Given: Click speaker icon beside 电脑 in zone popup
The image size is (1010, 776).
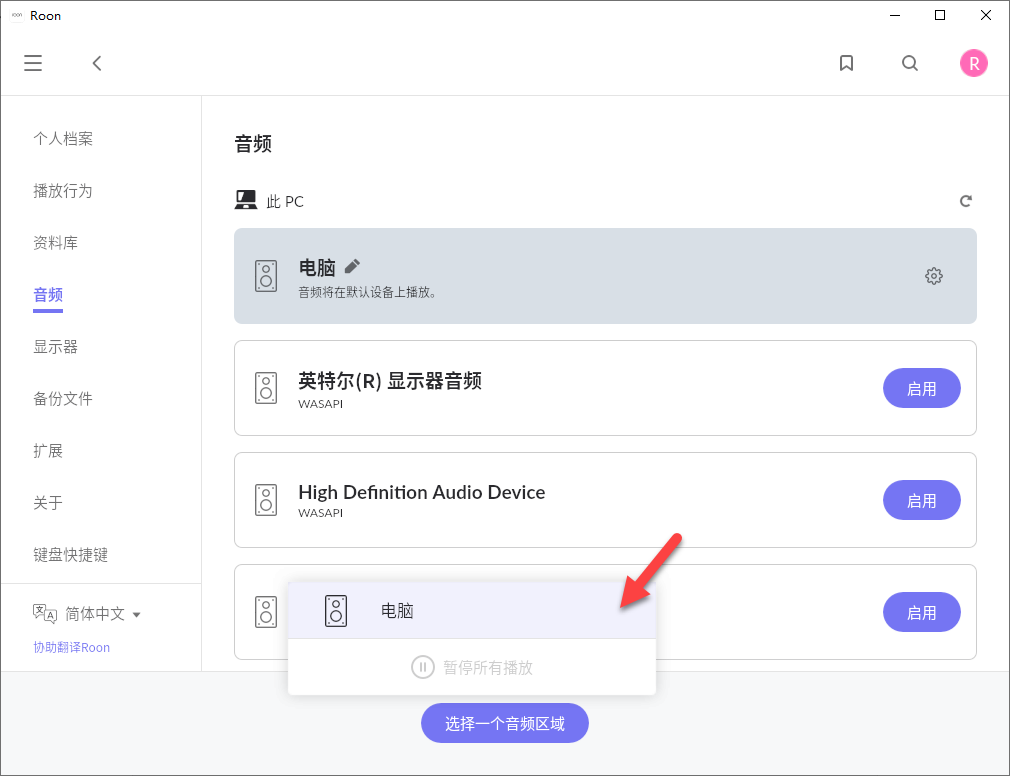Looking at the screenshot, I should (x=336, y=610).
